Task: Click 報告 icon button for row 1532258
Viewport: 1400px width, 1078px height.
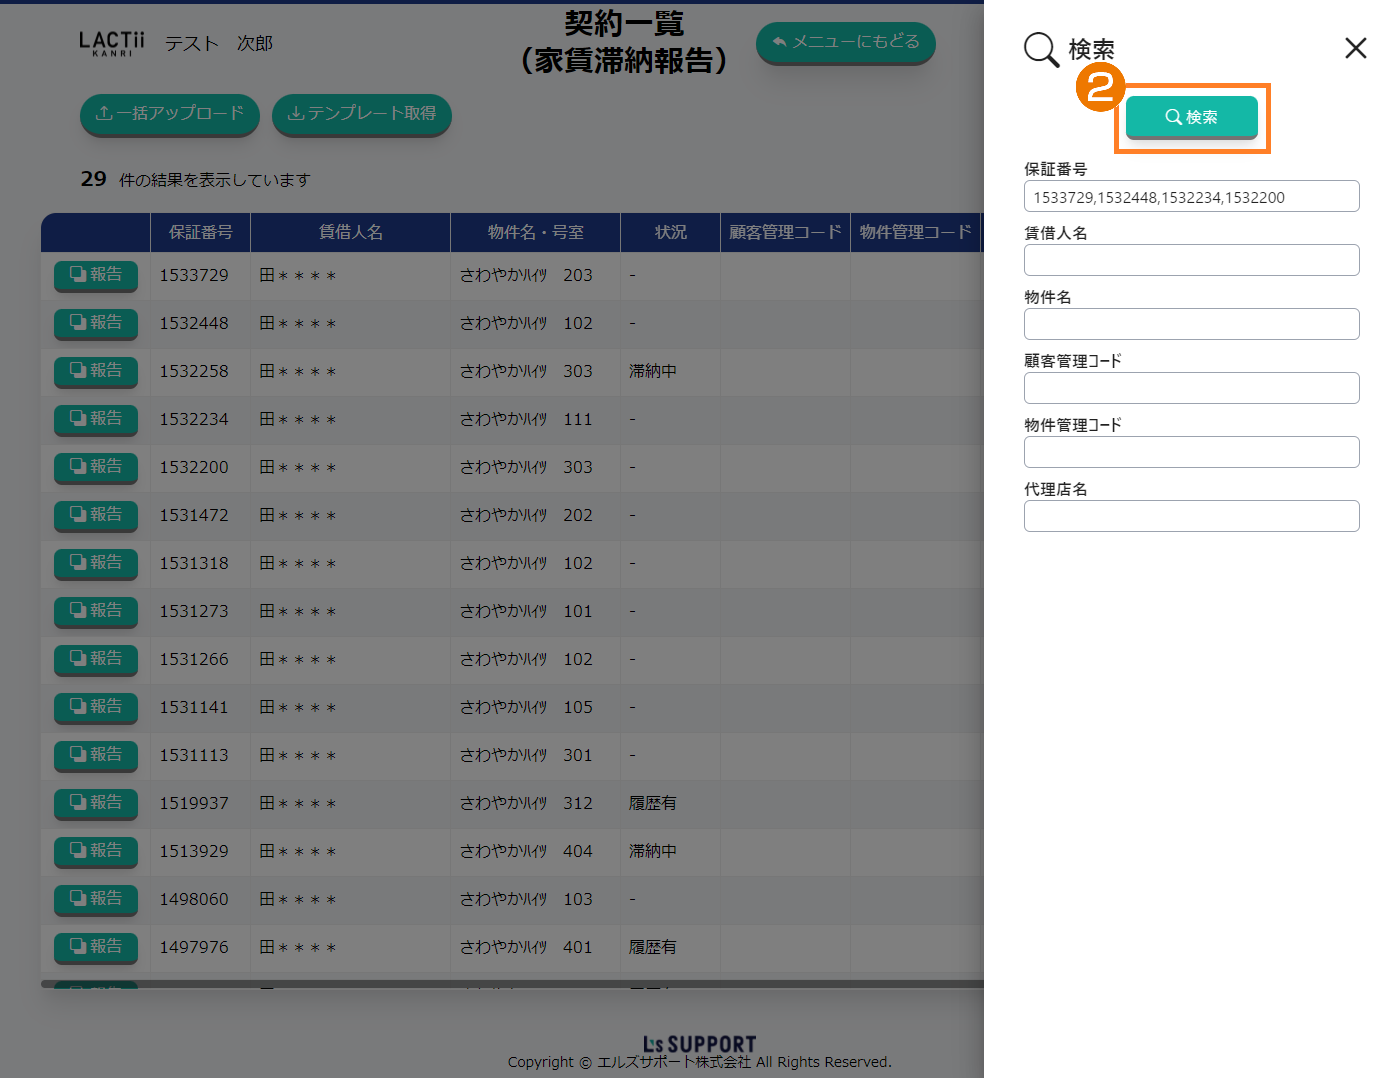Action: click(x=96, y=371)
